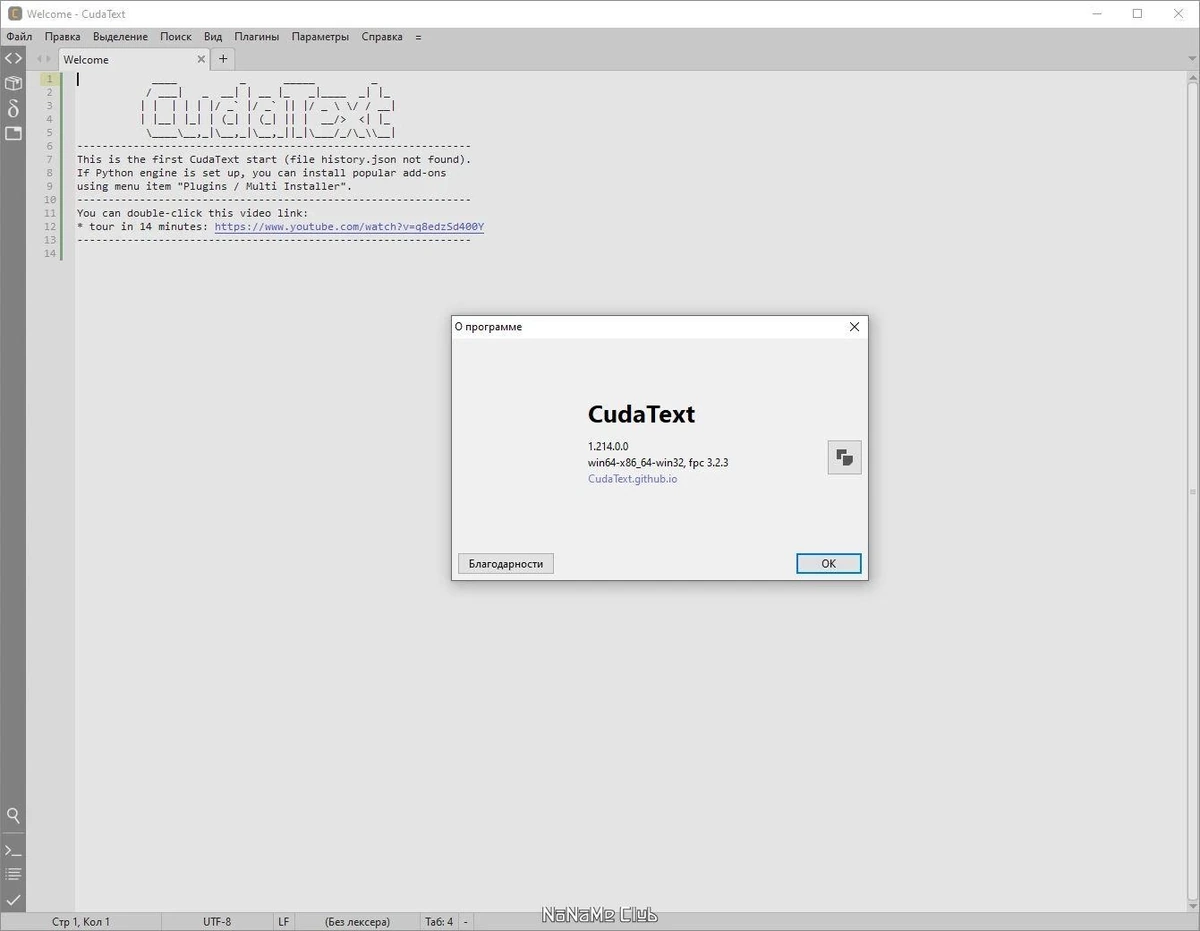Click the Благодарности button
The height and width of the screenshot is (931, 1200).
[x=506, y=564]
